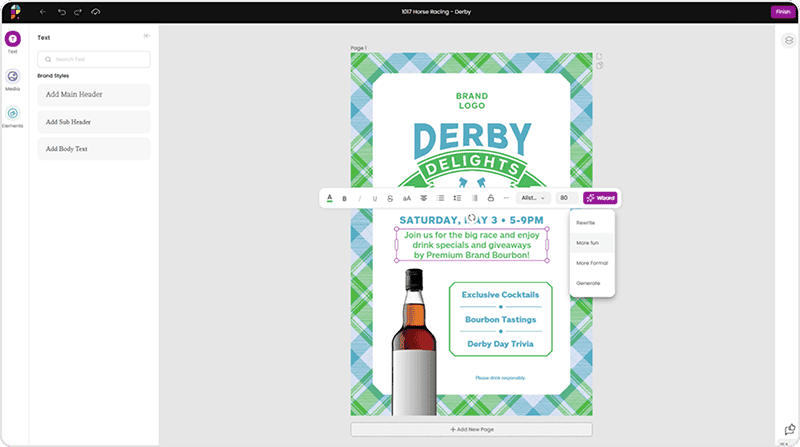Click the document title '1017 Horse Racing - Derby'
Viewport: 800px width, 447px height.
coord(436,12)
